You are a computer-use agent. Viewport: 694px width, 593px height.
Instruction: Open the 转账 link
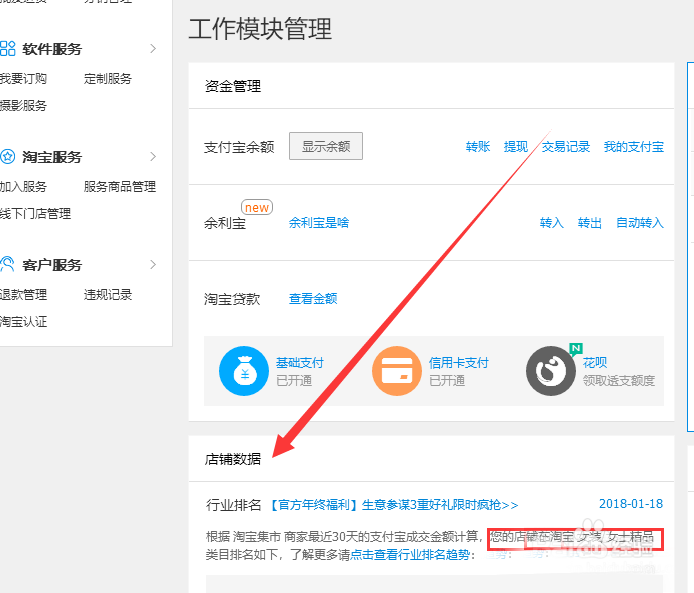tap(478, 146)
